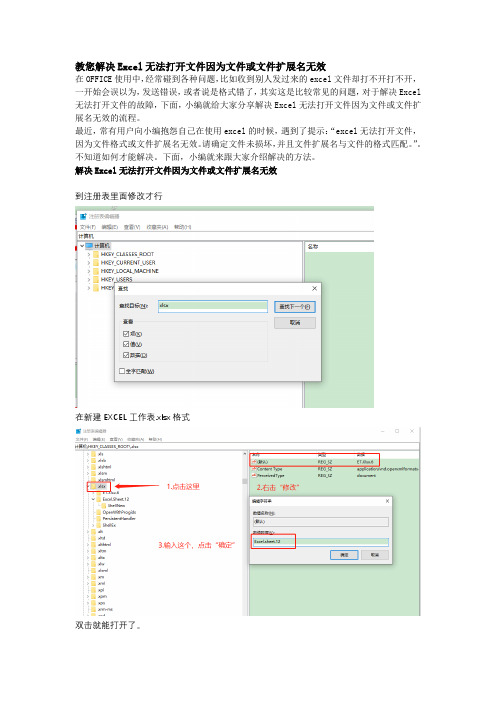This screenshot has width=496, height=702.
Task: Select the OpenWithProgids subkey
Action: click(x=119, y=512)
